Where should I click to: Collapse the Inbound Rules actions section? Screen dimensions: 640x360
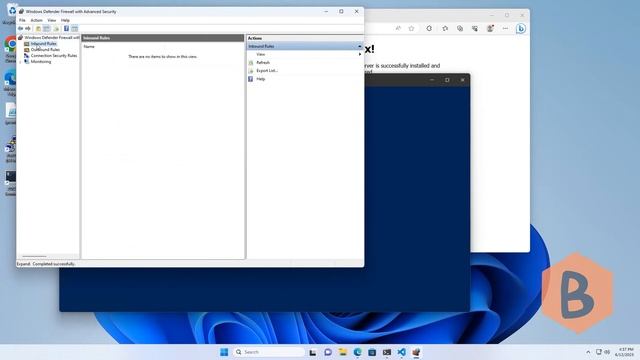360,46
